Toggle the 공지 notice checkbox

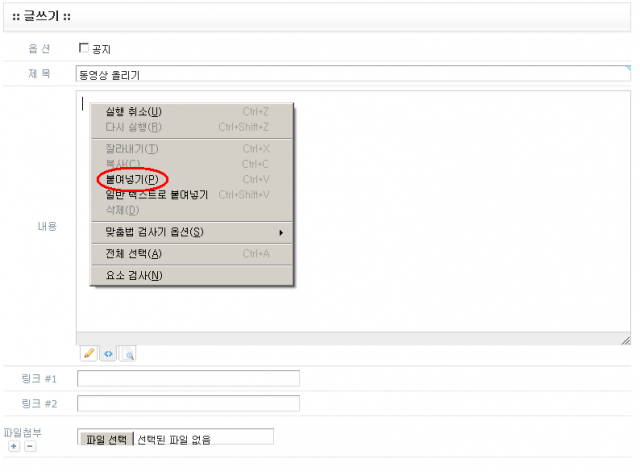[x=84, y=48]
